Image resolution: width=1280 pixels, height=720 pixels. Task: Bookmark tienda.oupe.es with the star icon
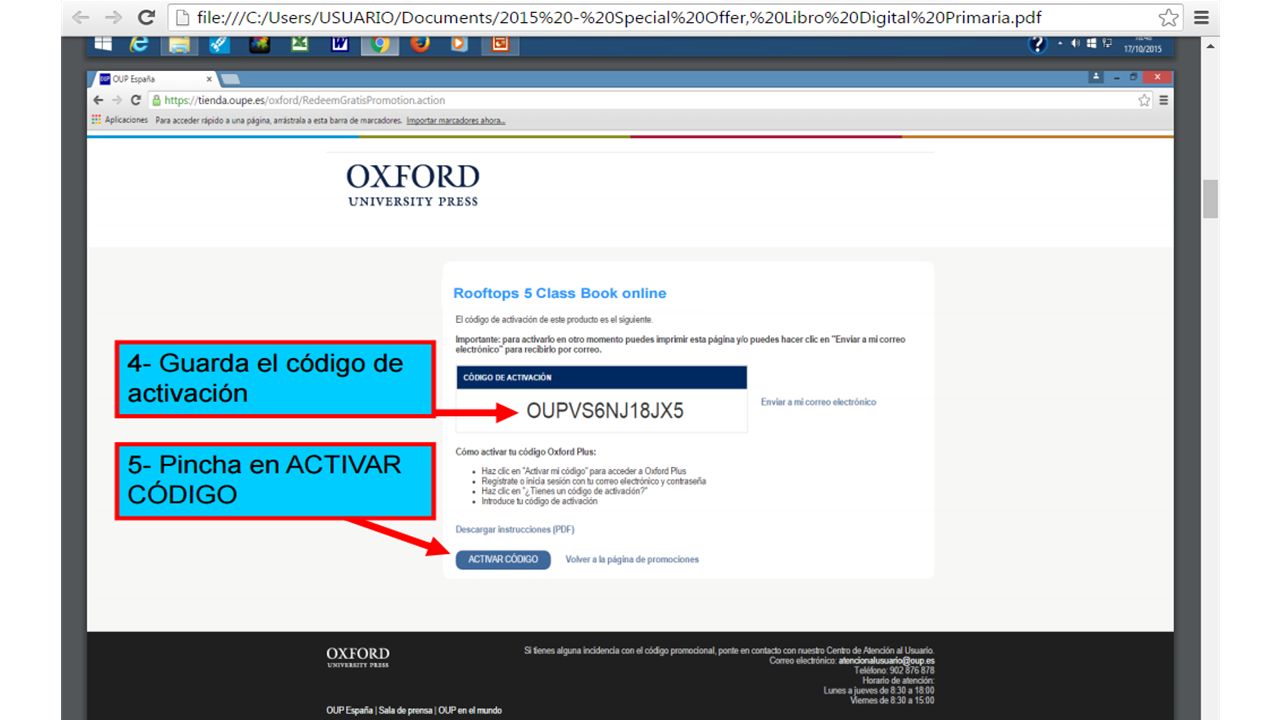[1144, 100]
